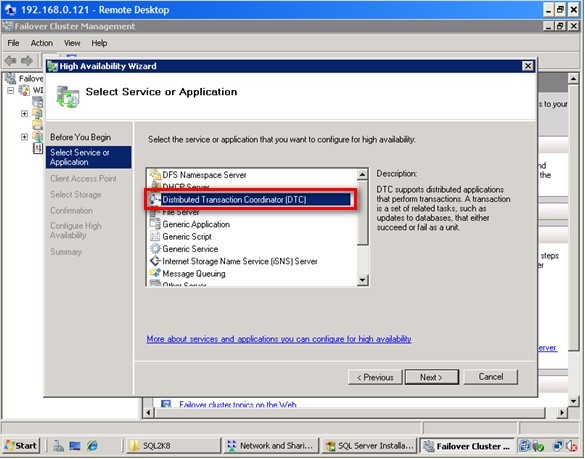
Task: Select Generic Script list entry
Action: coord(187,237)
